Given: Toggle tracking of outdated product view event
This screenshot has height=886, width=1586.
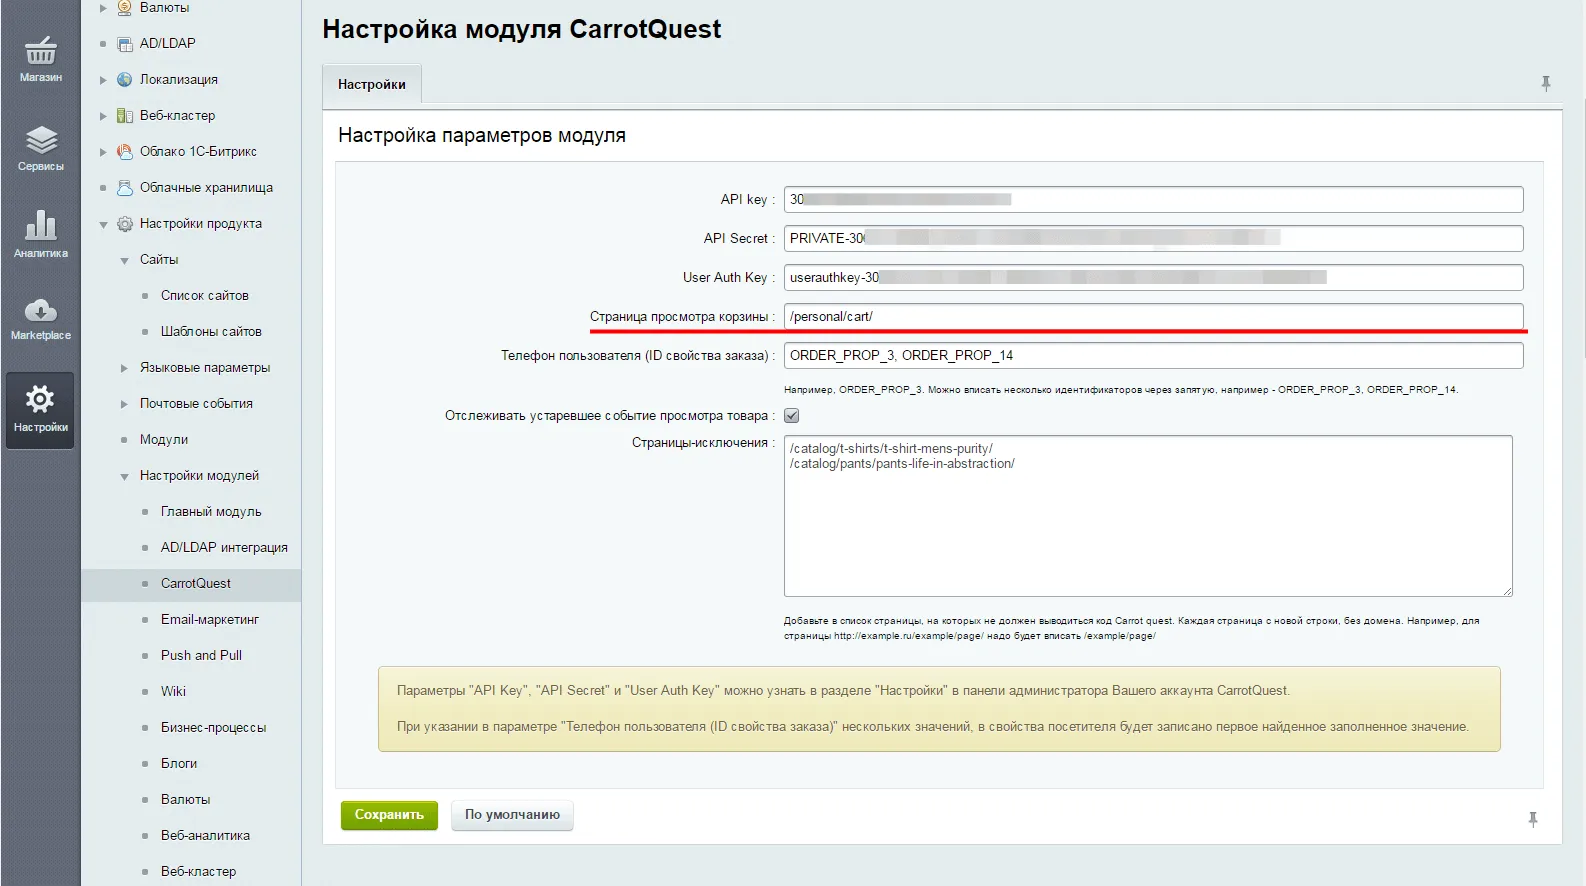Looking at the screenshot, I should point(791,416).
